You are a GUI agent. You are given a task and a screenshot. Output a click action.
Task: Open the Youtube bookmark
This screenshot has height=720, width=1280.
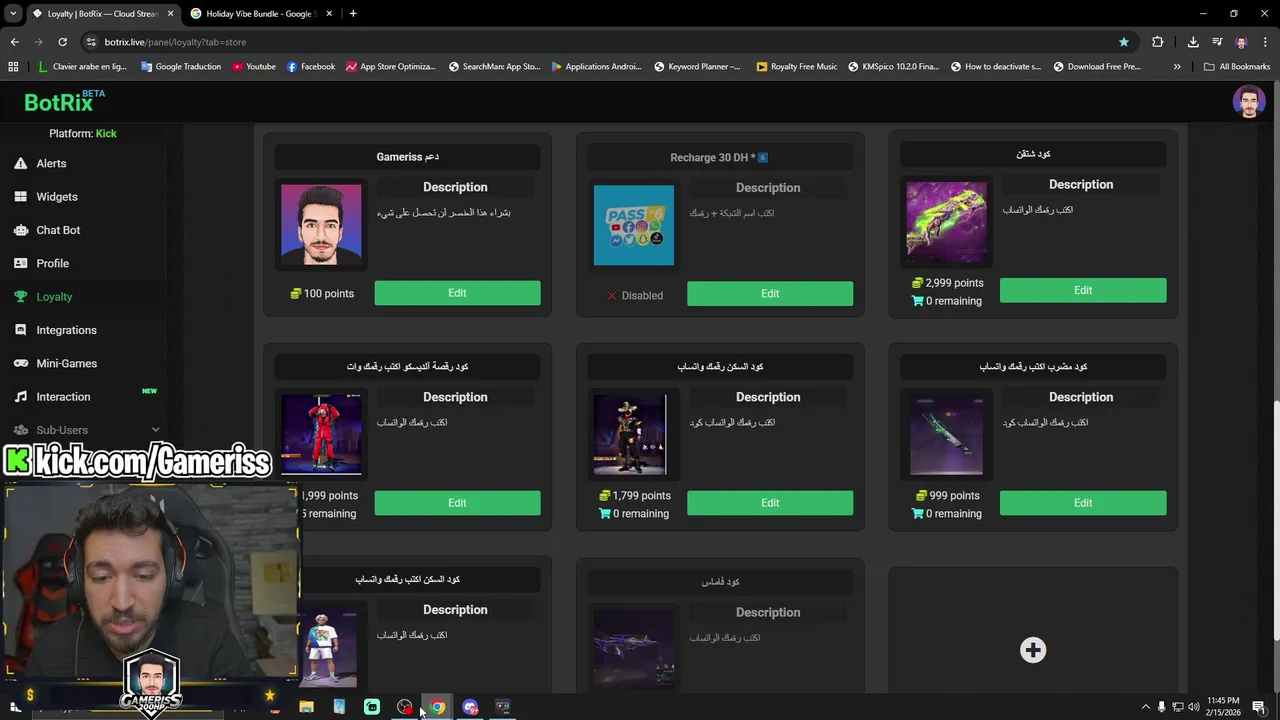[254, 67]
